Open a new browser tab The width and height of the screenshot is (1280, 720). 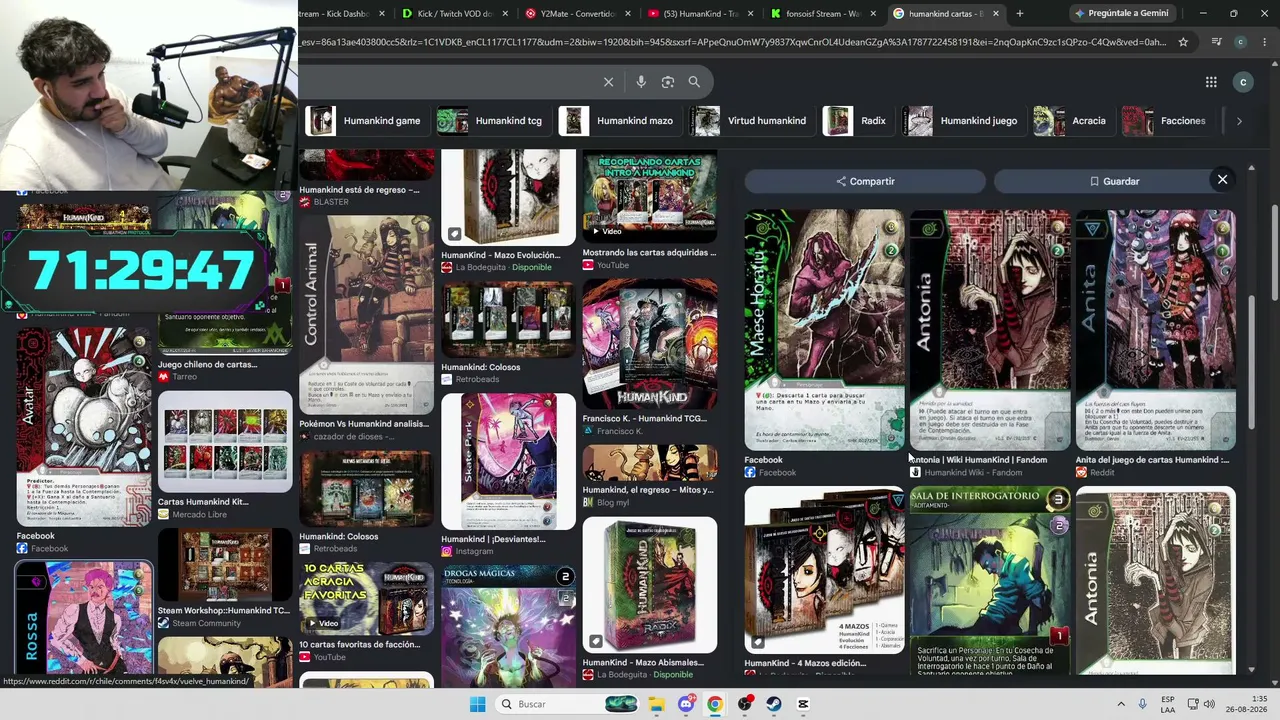pos(1019,14)
